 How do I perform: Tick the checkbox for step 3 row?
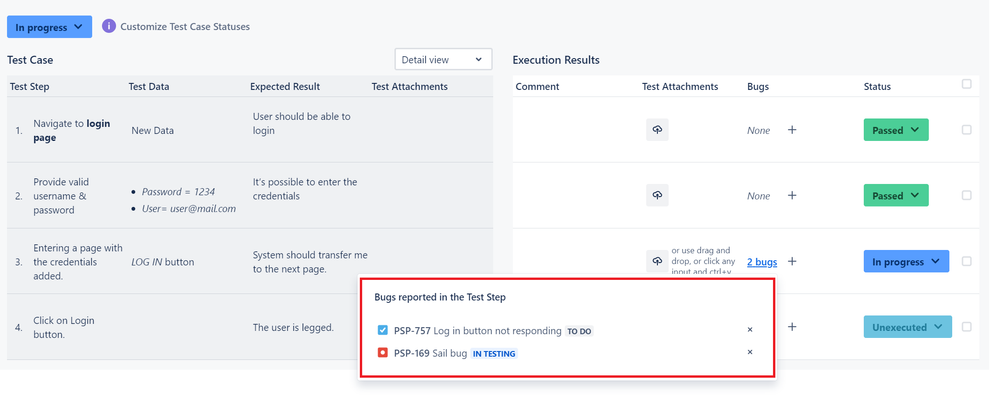[x=966, y=261]
